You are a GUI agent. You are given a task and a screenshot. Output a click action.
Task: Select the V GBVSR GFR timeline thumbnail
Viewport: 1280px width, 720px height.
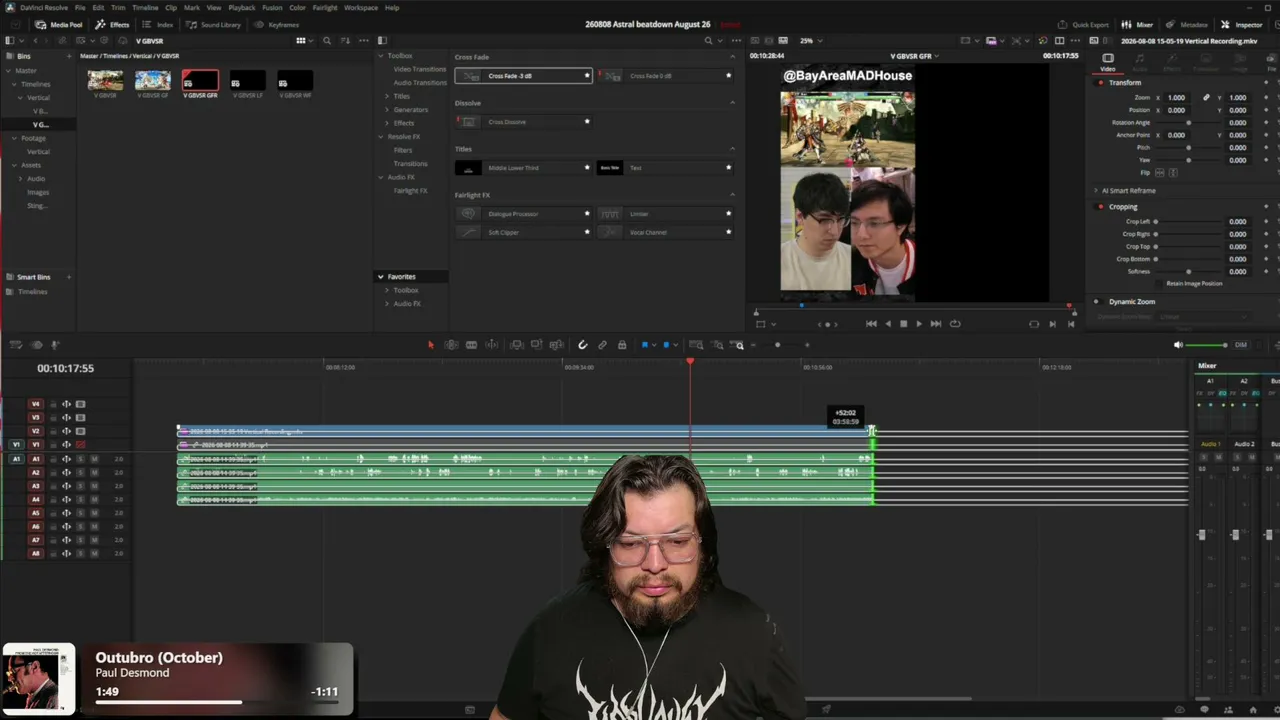(200, 81)
